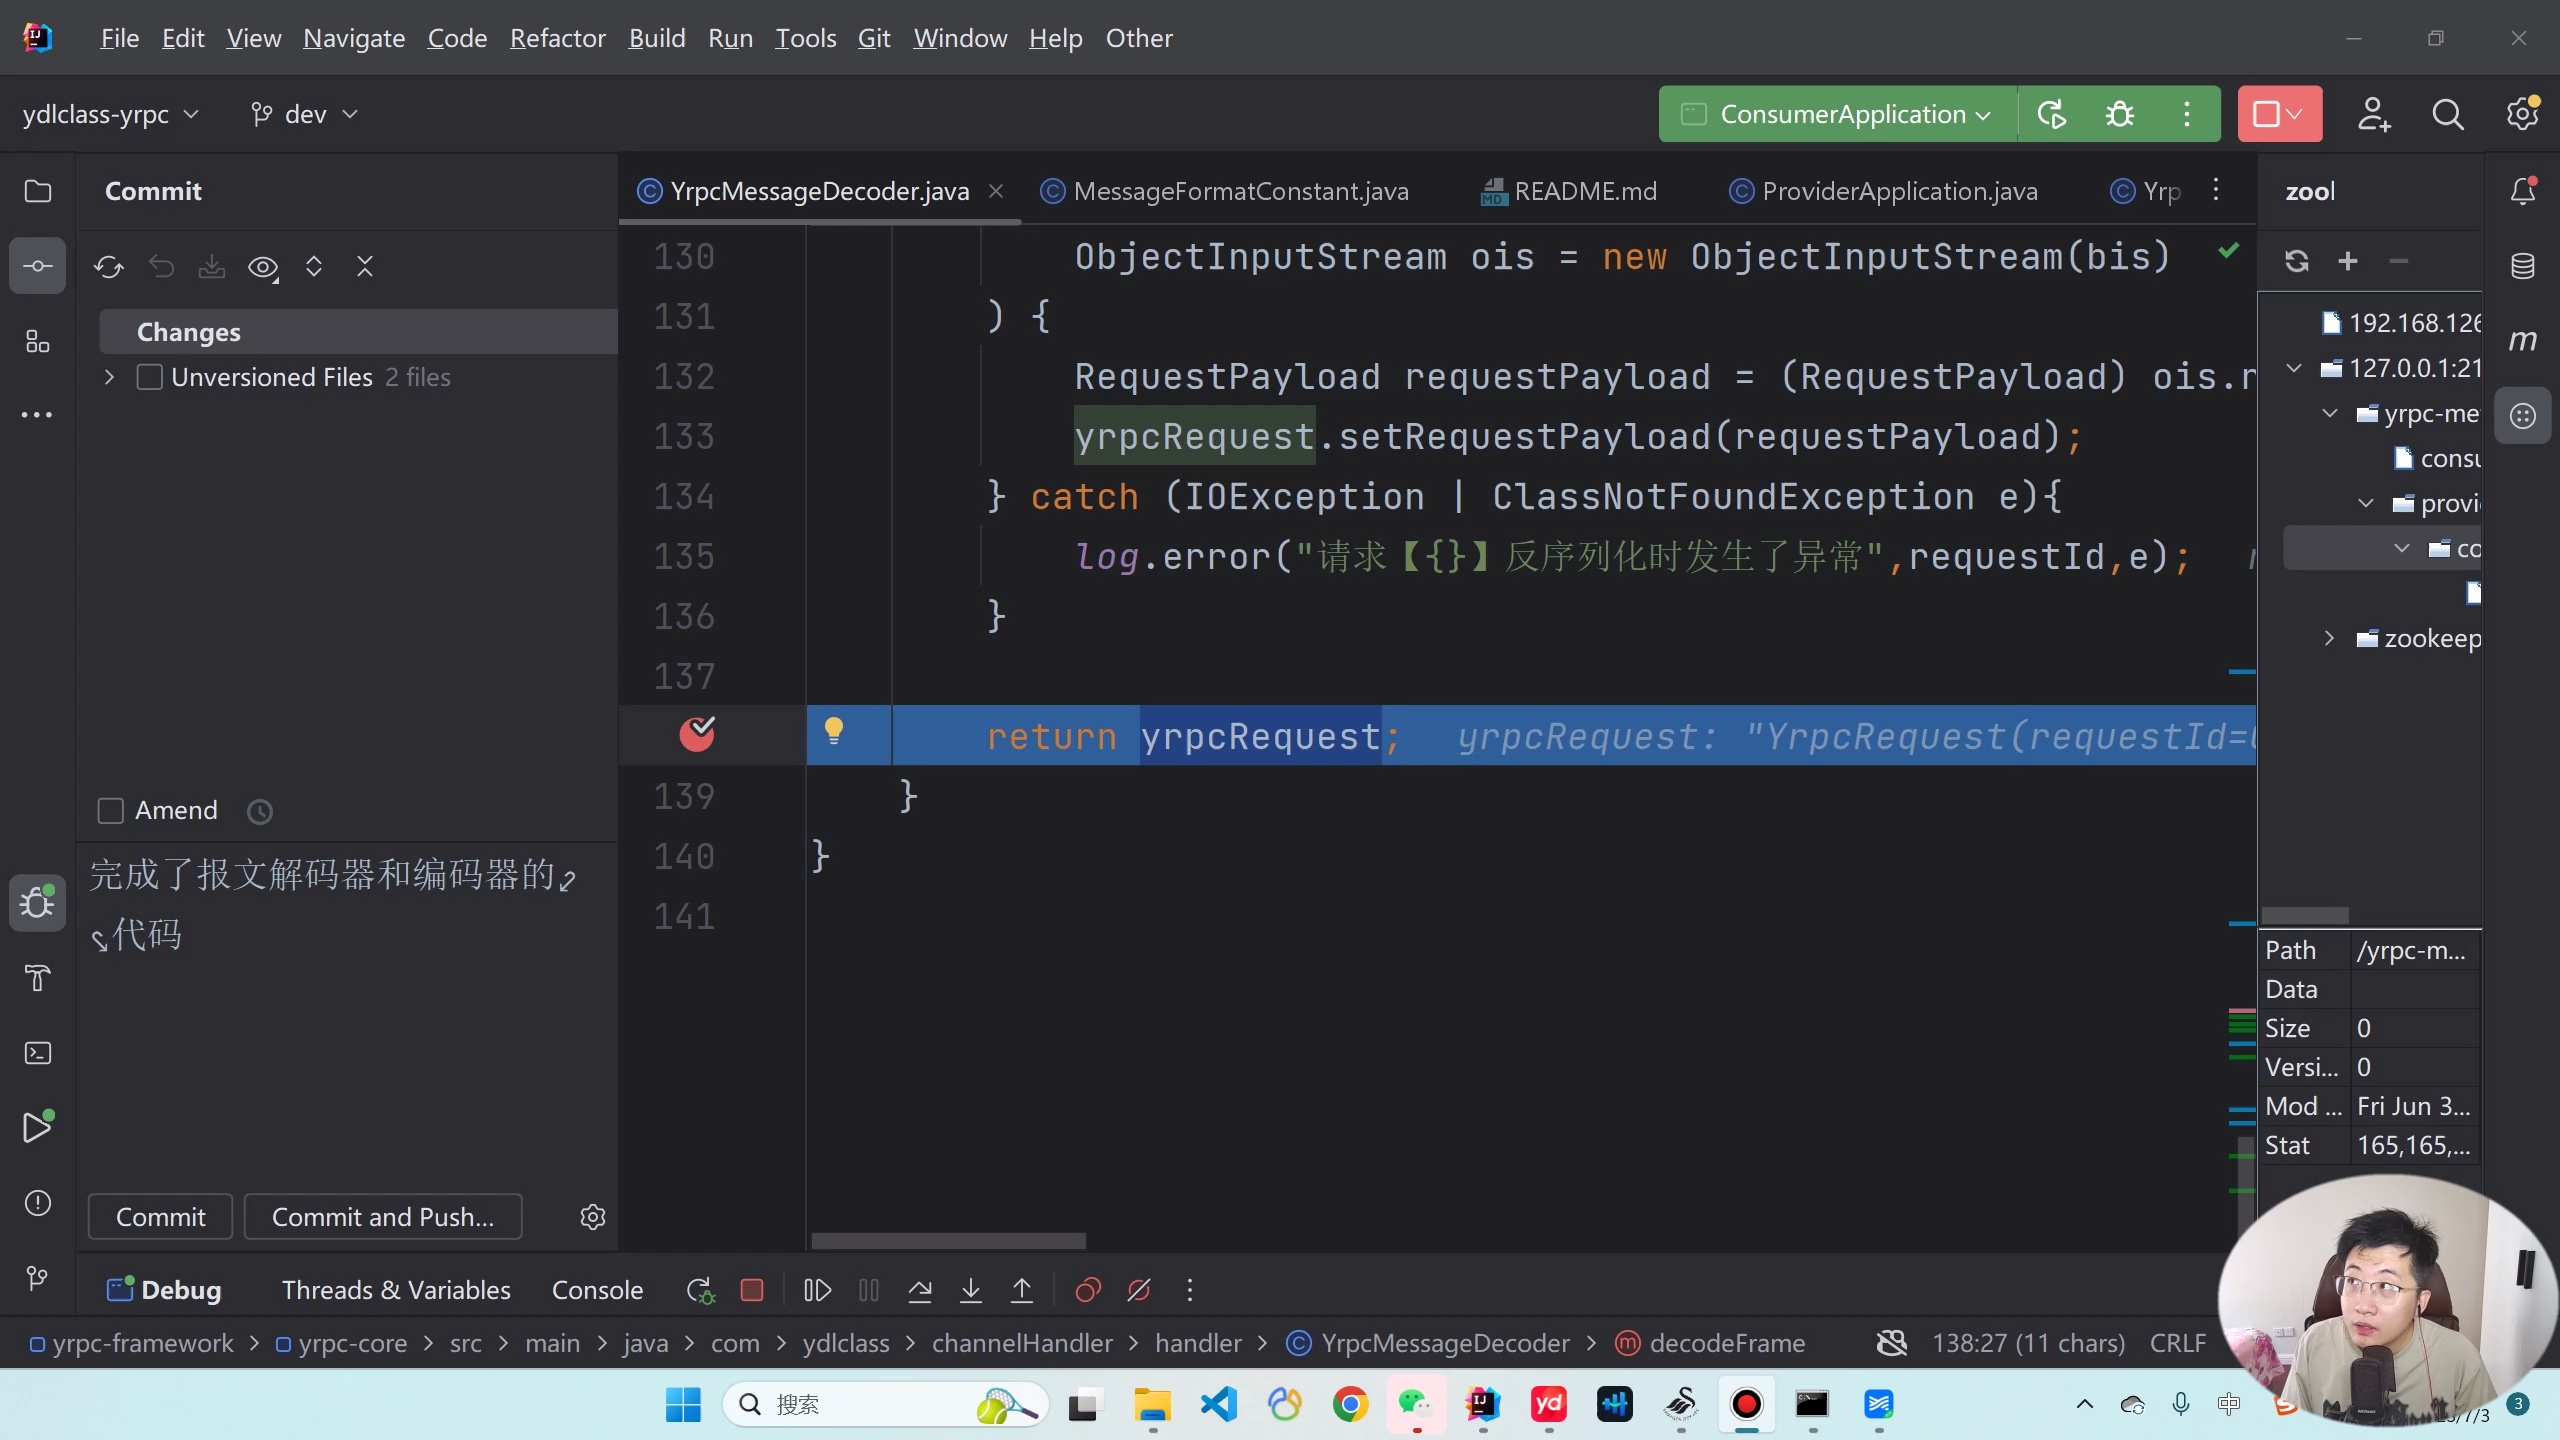Click the Commit button

160,1217
